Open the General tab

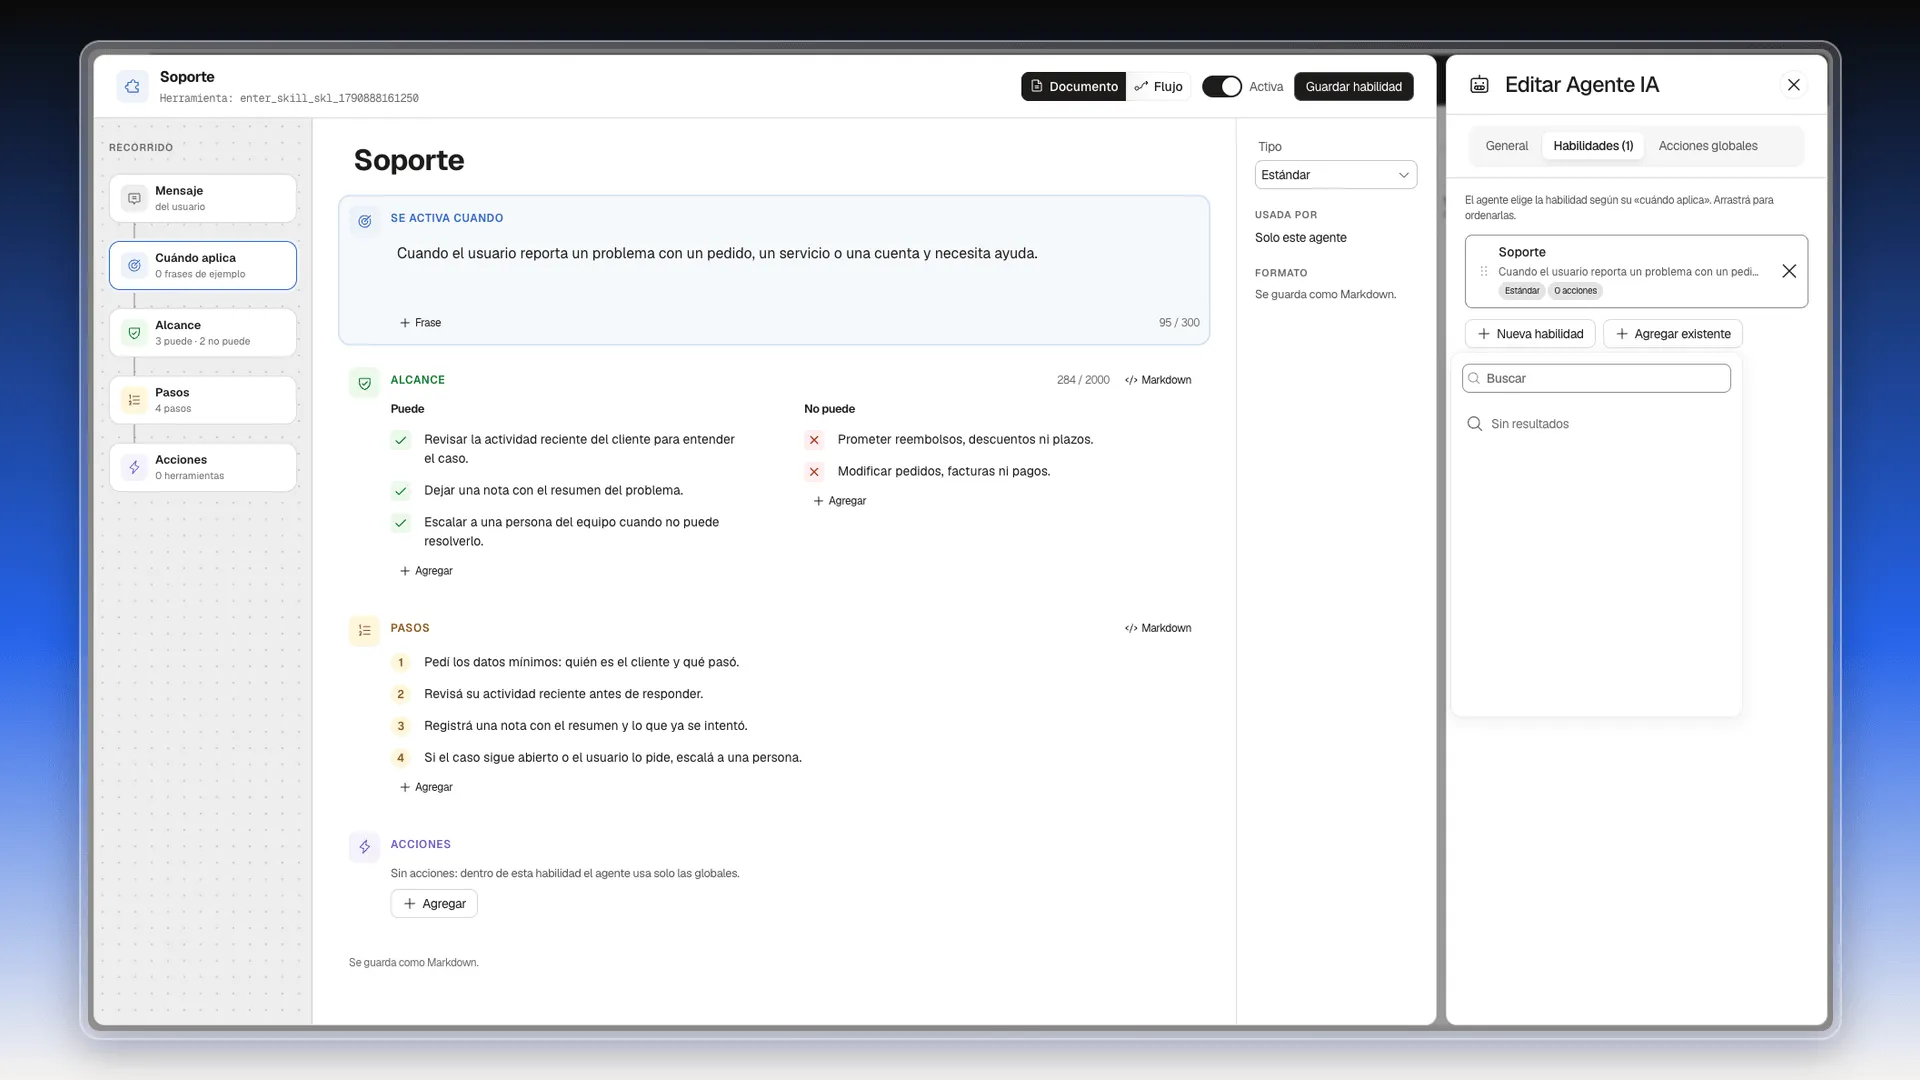tap(1506, 146)
